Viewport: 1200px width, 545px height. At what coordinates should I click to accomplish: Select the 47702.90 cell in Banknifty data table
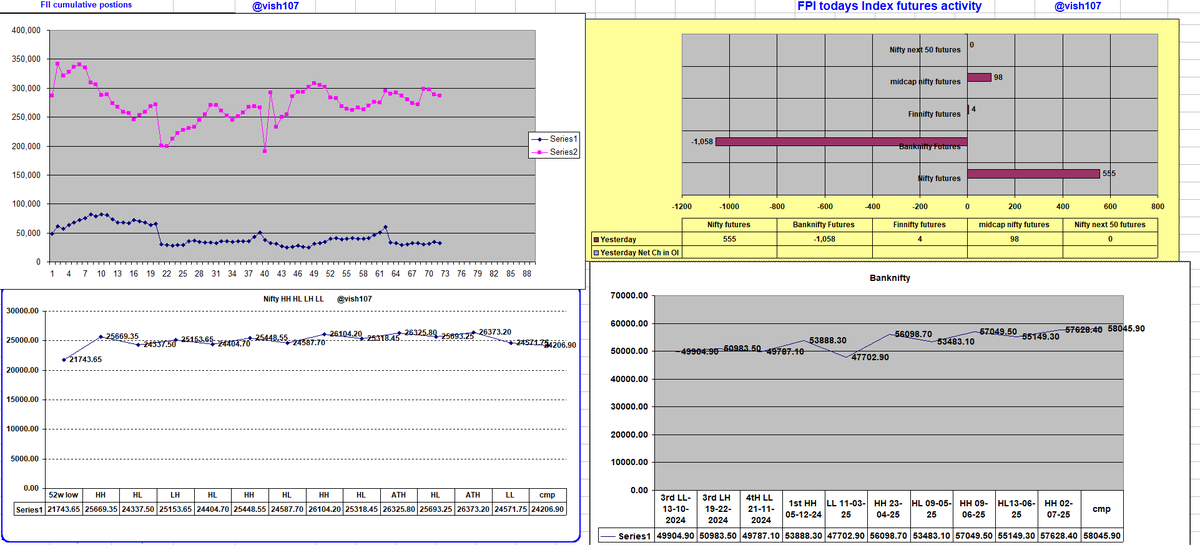[846, 535]
